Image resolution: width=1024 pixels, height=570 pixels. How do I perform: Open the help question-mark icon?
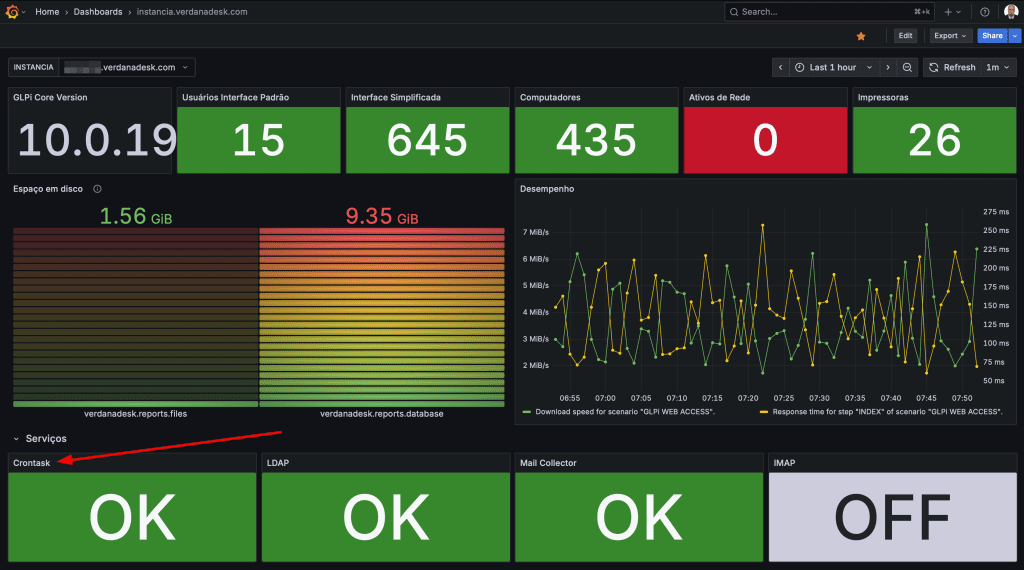(985, 12)
